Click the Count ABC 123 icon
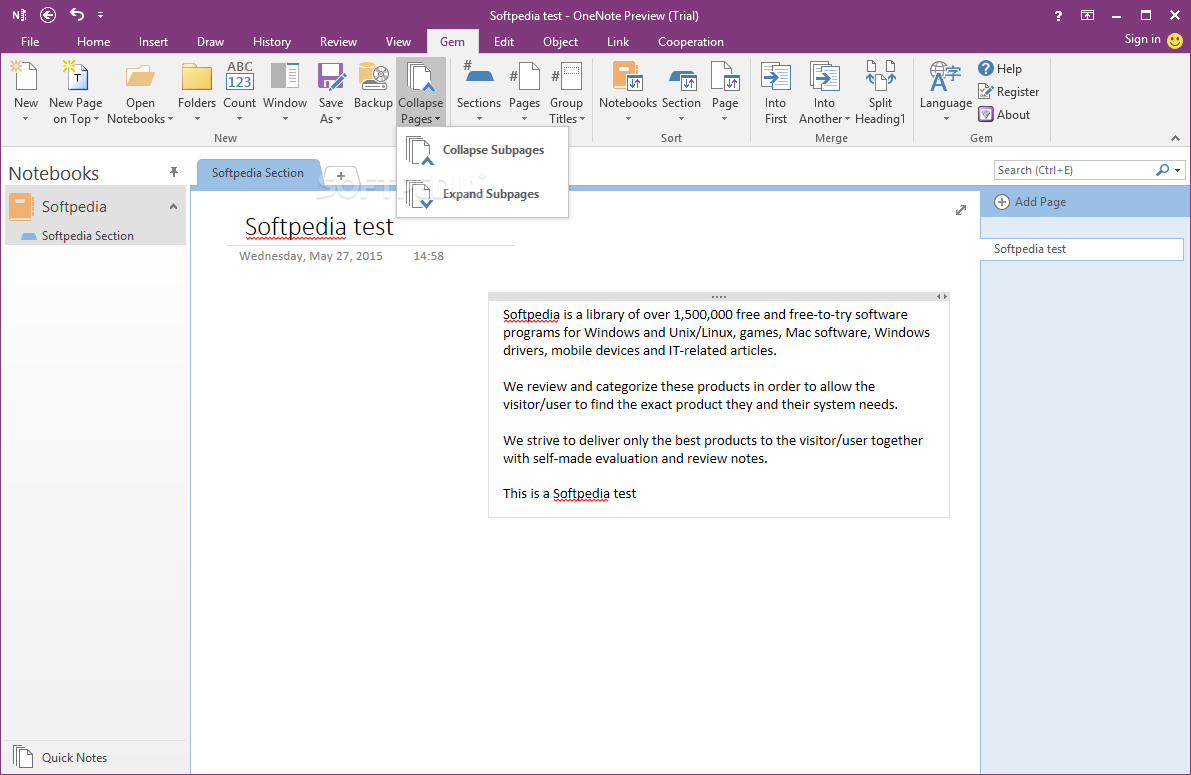The height and width of the screenshot is (775, 1191). tap(239, 77)
